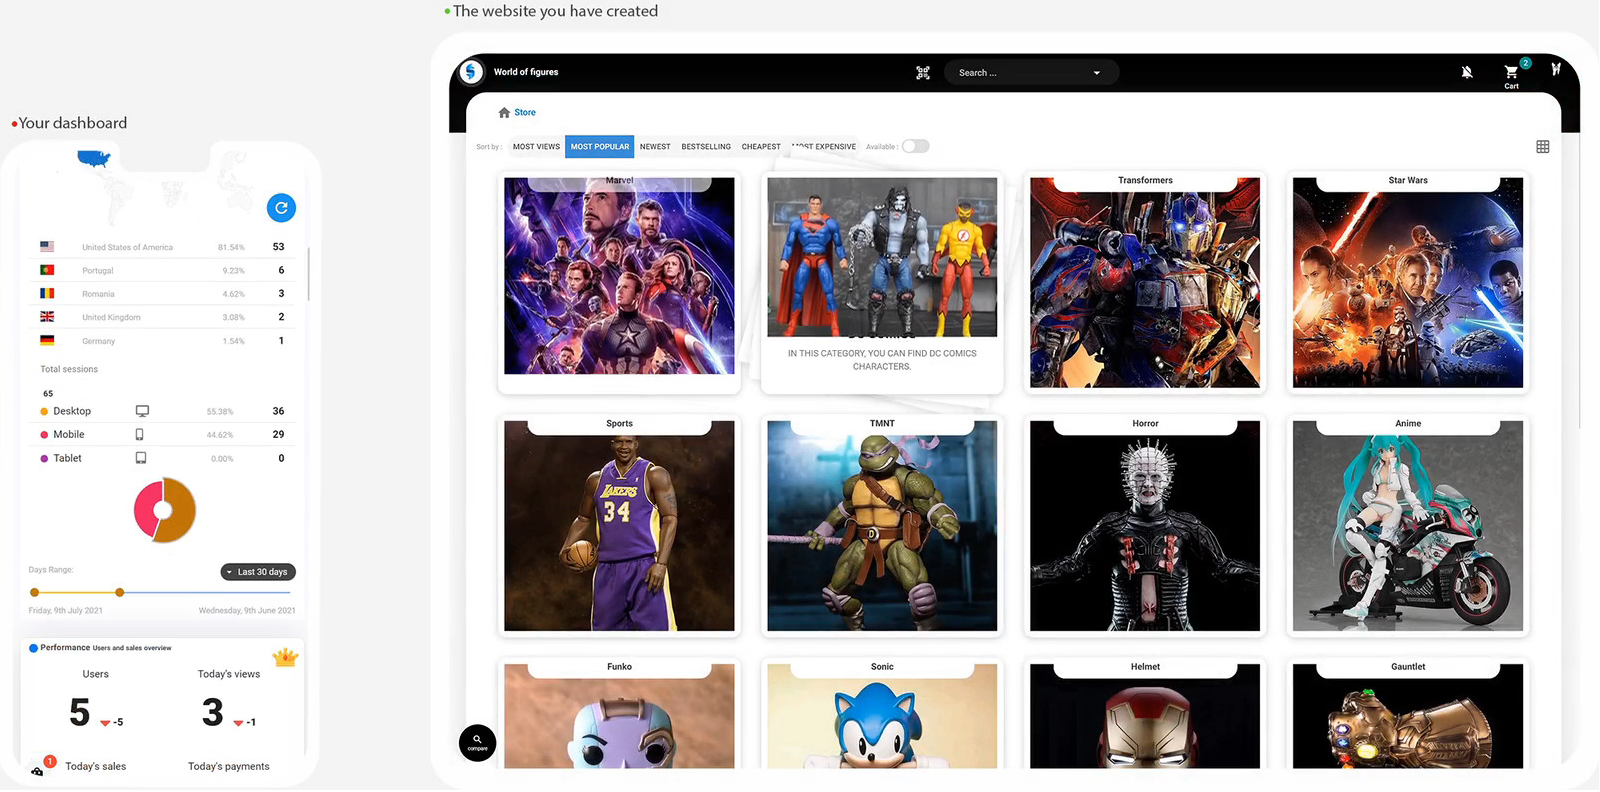This screenshot has height=792, width=1600.
Task: Open the Gauntlet category card
Action: pos(1408,714)
